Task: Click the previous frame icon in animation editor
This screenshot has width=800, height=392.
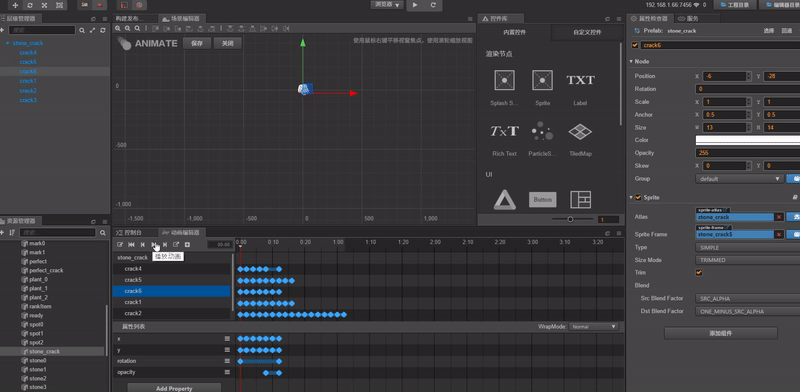Action: pos(142,244)
